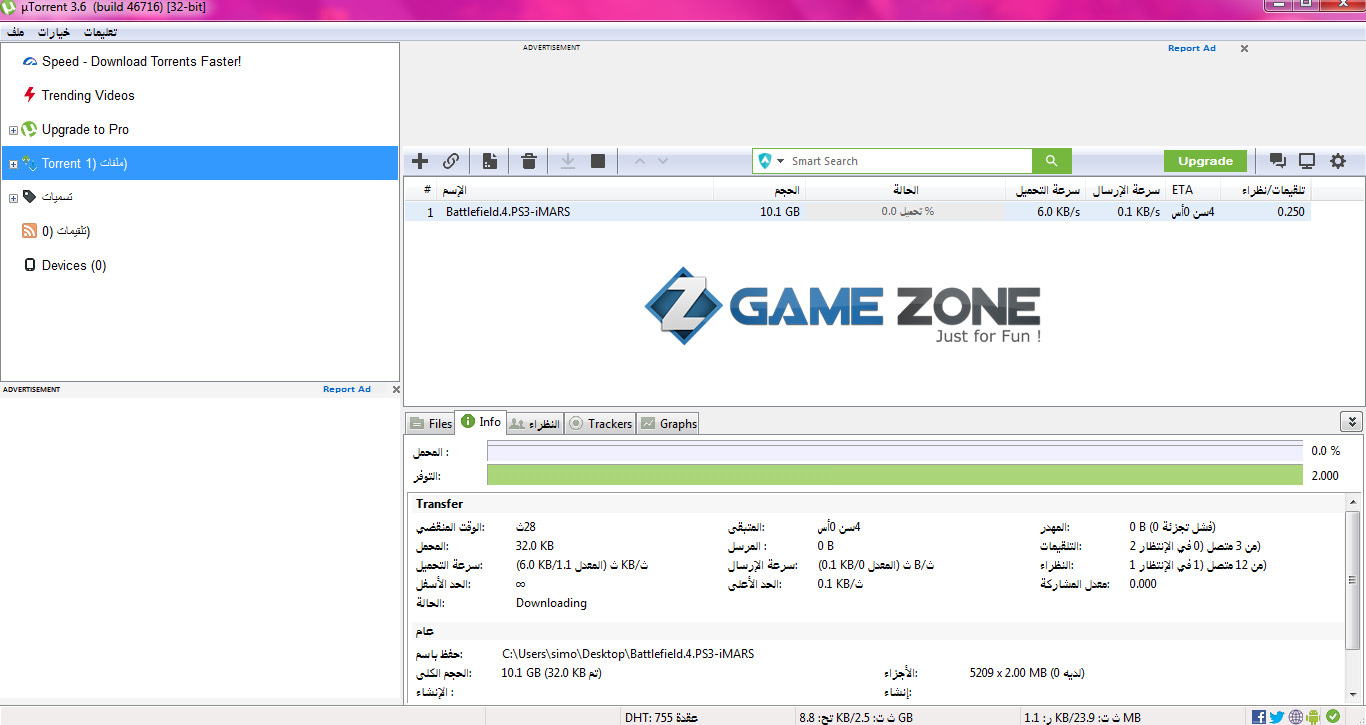Viewport: 1366px width, 725px height.
Task: Open the Graphs tab
Action: (x=668, y=424)
